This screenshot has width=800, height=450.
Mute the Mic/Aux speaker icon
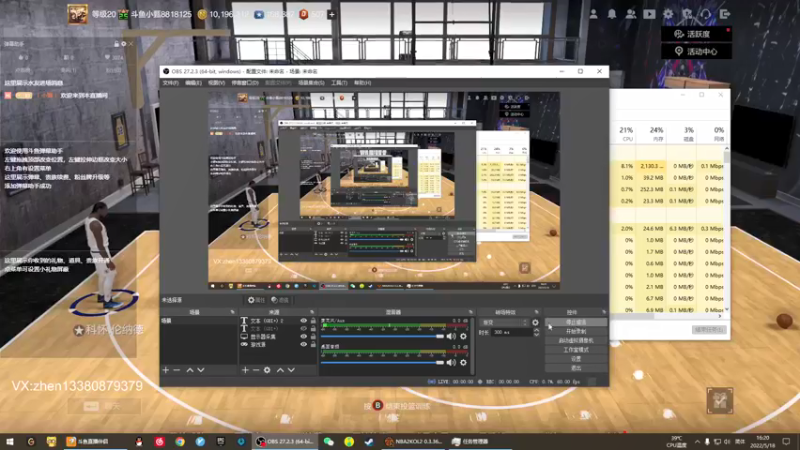pos(451,336)
